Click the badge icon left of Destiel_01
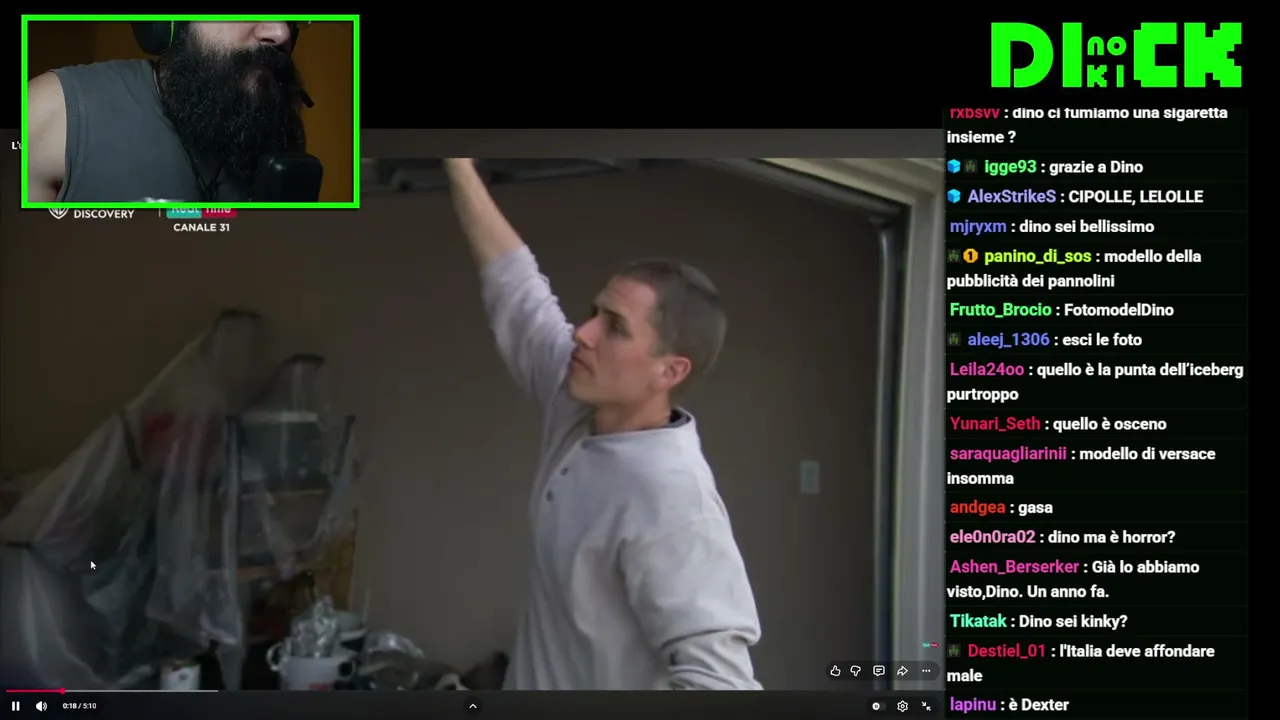 click(954, 651)
